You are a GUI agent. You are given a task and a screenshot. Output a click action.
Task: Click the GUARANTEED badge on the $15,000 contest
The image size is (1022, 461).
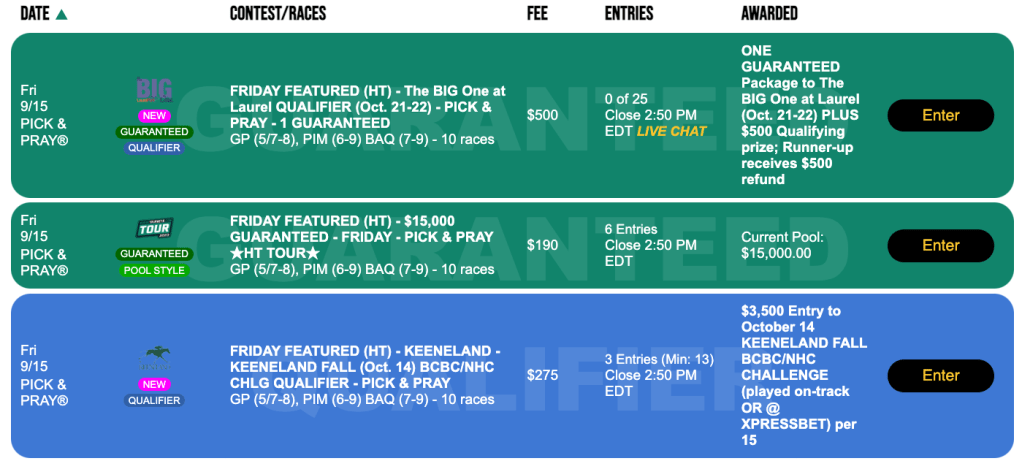coord(154,254)
